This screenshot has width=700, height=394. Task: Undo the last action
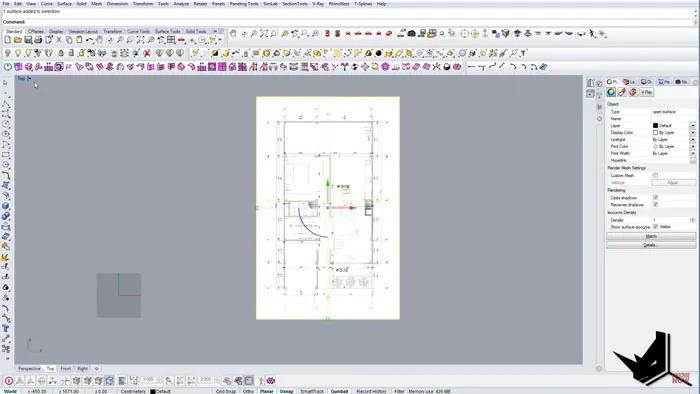coord(90,40)
